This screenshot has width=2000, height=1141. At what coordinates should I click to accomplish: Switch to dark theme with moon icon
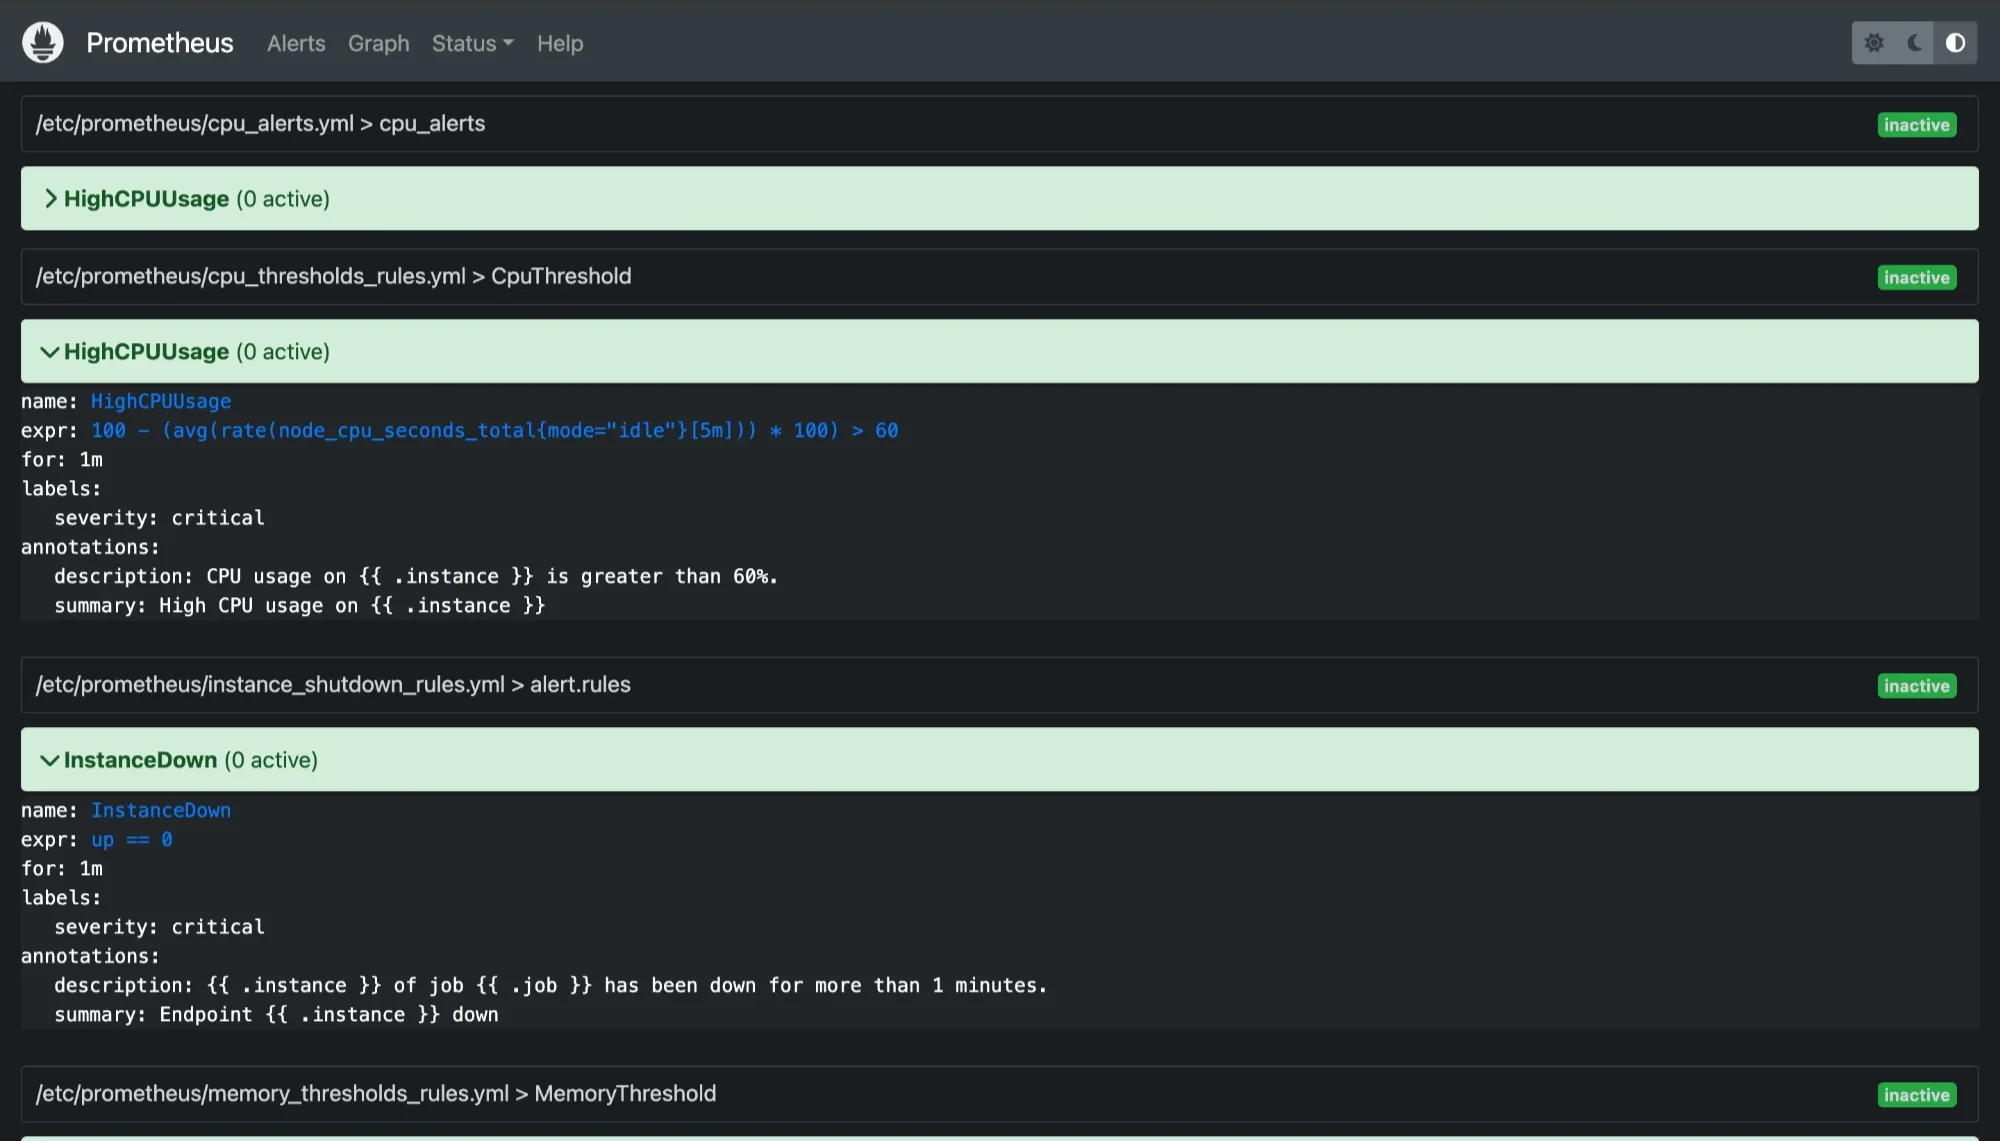tap(1915, 43)
